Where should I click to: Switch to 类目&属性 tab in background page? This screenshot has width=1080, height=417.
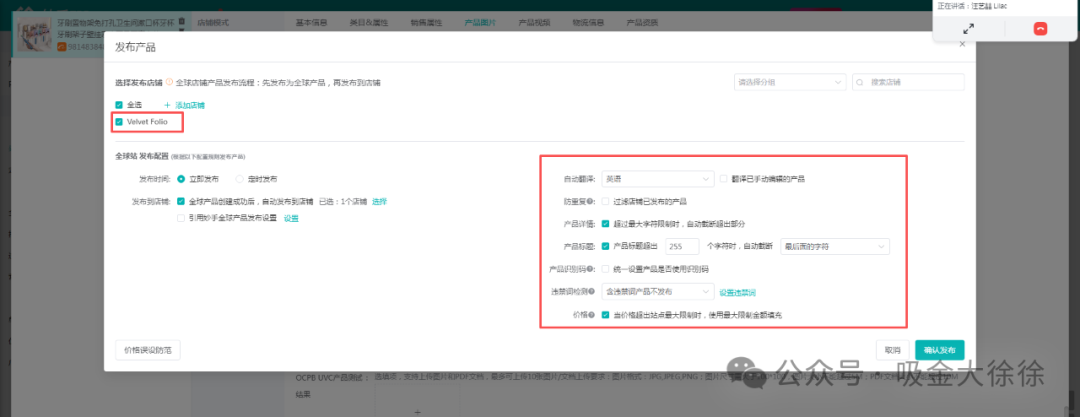tap(368, 22)
